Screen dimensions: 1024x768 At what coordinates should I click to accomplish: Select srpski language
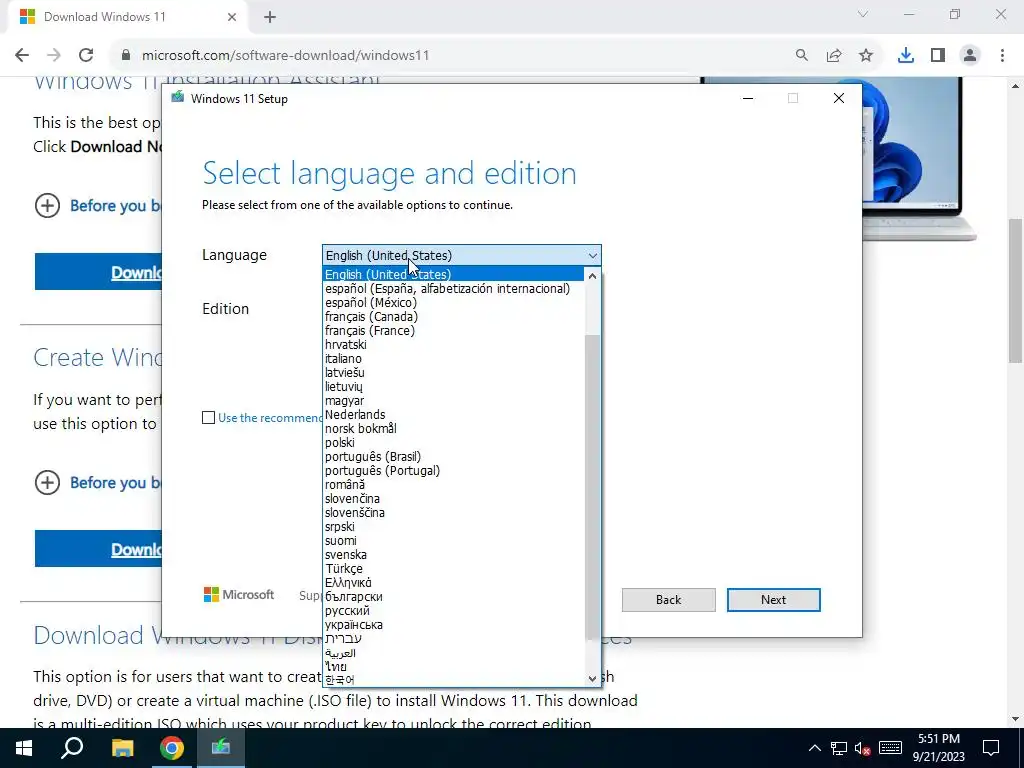click(453, 526)
